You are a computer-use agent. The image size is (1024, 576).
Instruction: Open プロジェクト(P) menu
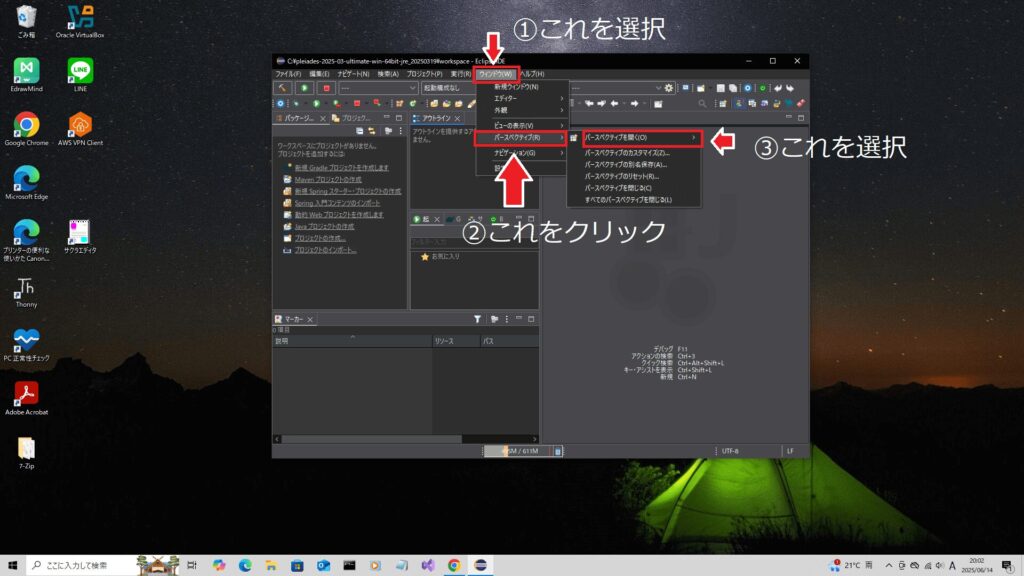coord(424,74)
